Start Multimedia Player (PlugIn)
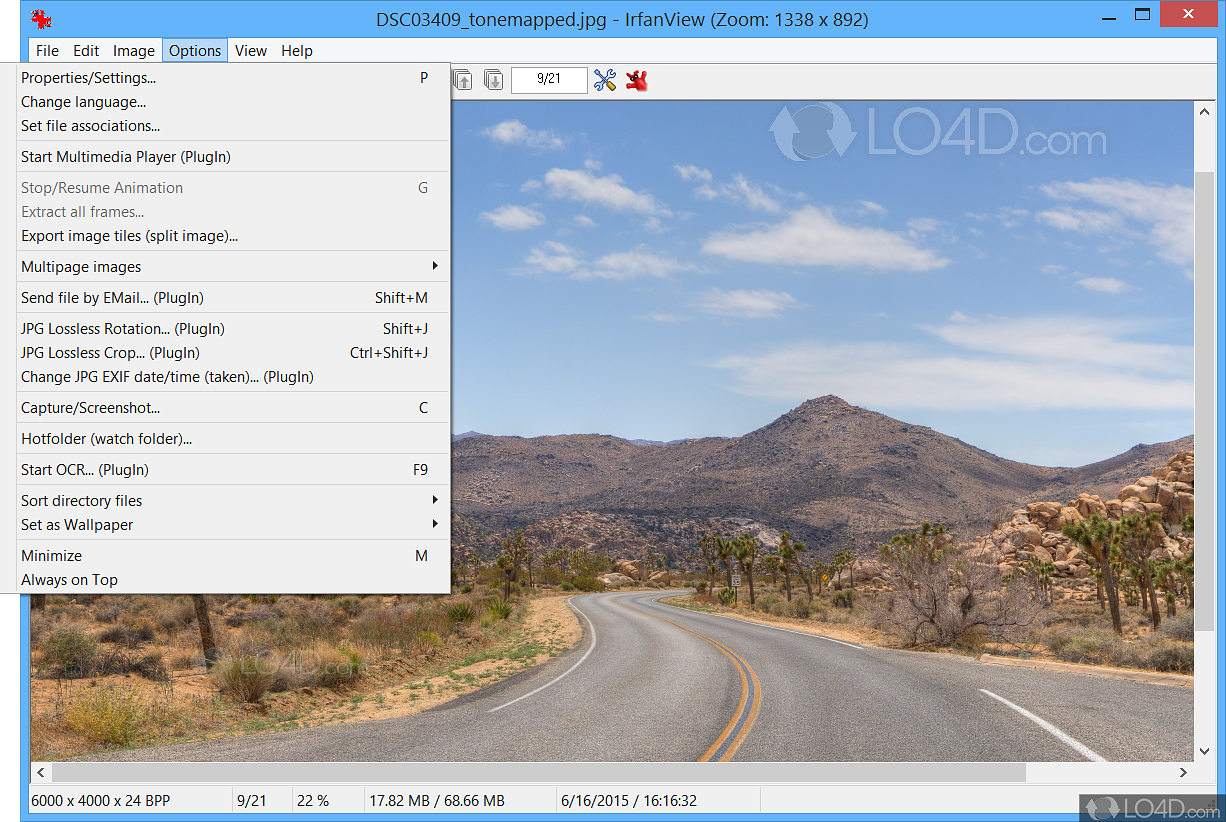Screen dimensions: 1226x822 coord(233,157)
